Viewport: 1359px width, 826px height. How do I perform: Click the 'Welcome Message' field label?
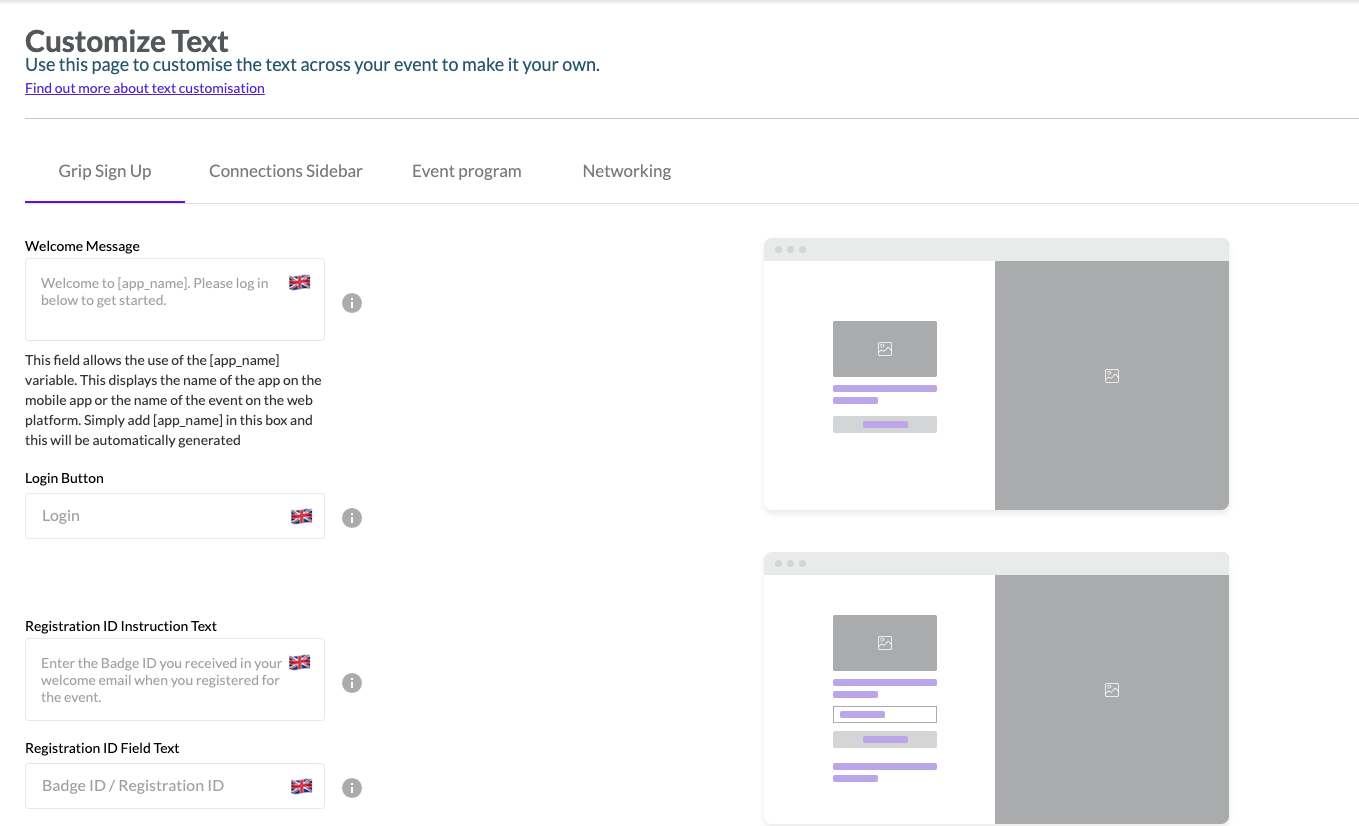[x=82, y=246]
